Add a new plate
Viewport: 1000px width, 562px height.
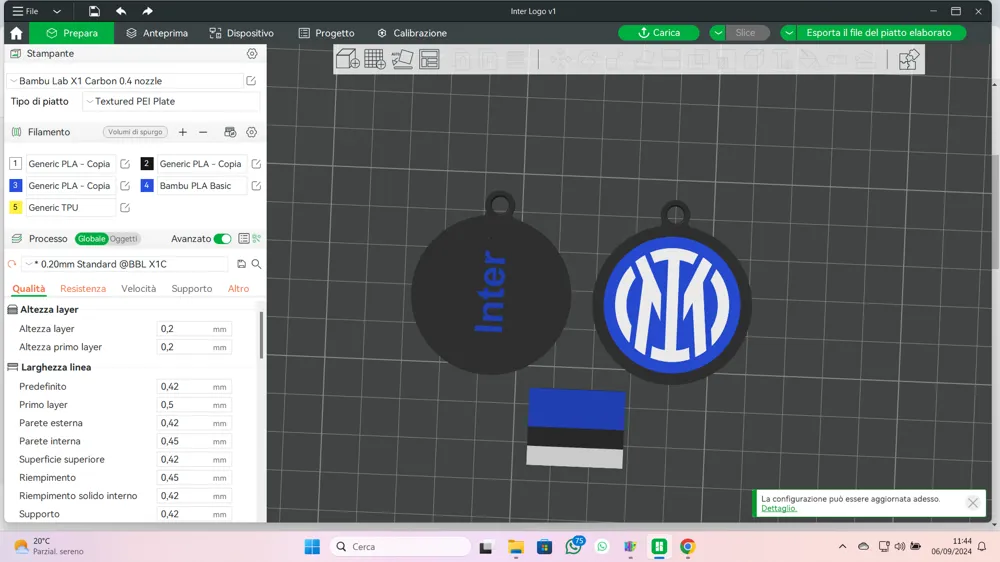click(x=375, y=59)
